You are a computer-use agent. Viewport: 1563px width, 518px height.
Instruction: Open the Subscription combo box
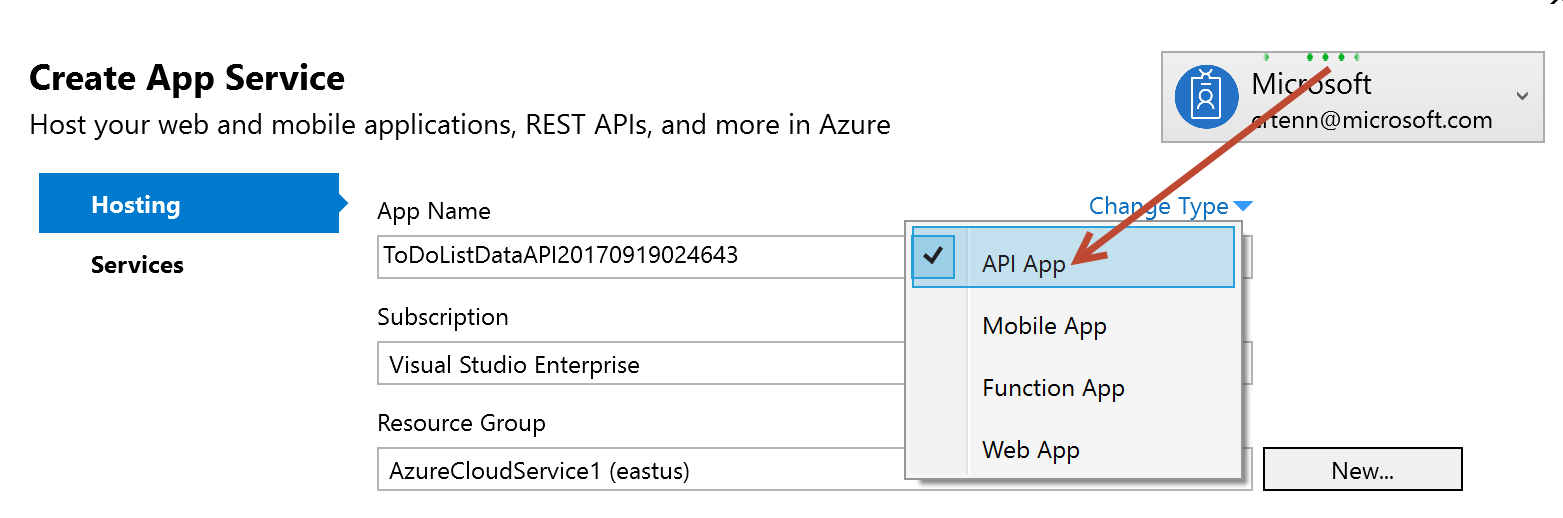[640, 364]
